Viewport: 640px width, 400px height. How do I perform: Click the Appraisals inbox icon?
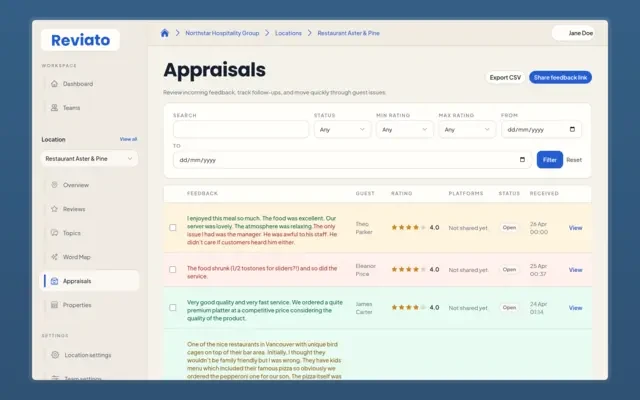click(x=54, y=281)
